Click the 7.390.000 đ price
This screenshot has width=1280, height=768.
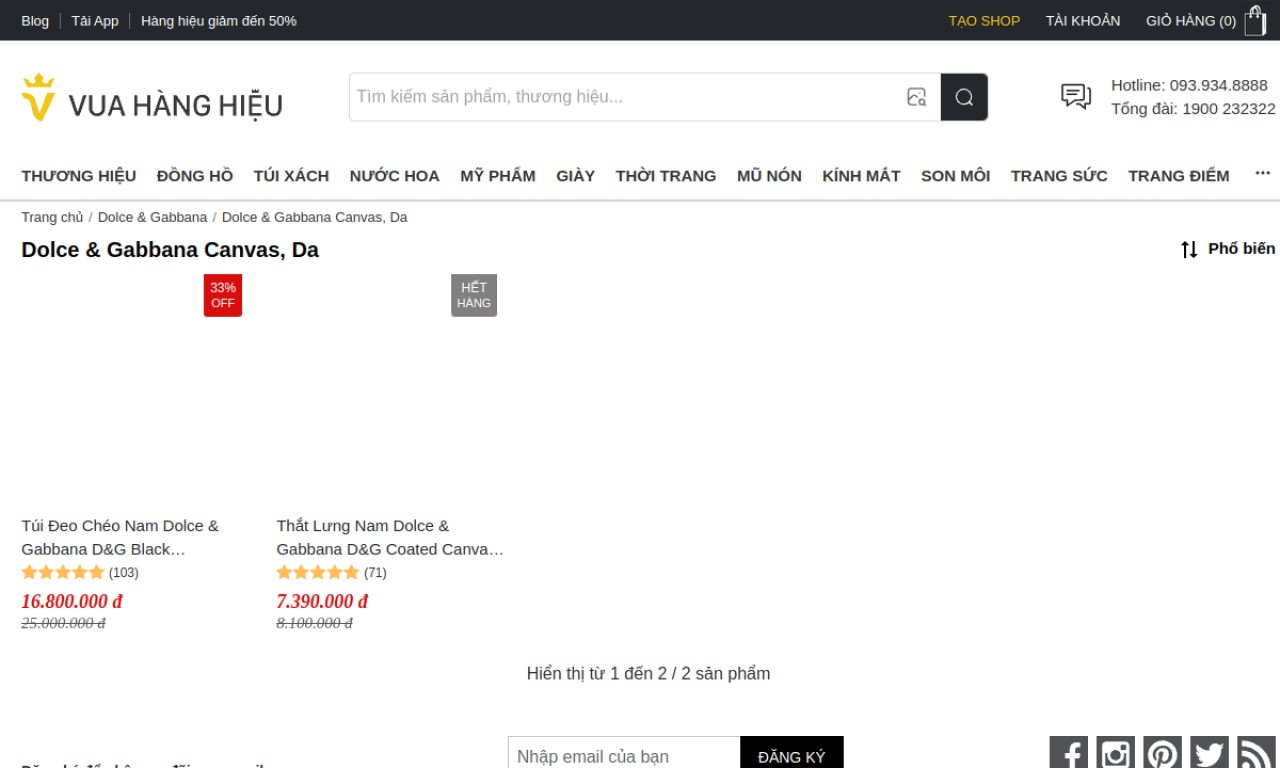pos(322,601)
